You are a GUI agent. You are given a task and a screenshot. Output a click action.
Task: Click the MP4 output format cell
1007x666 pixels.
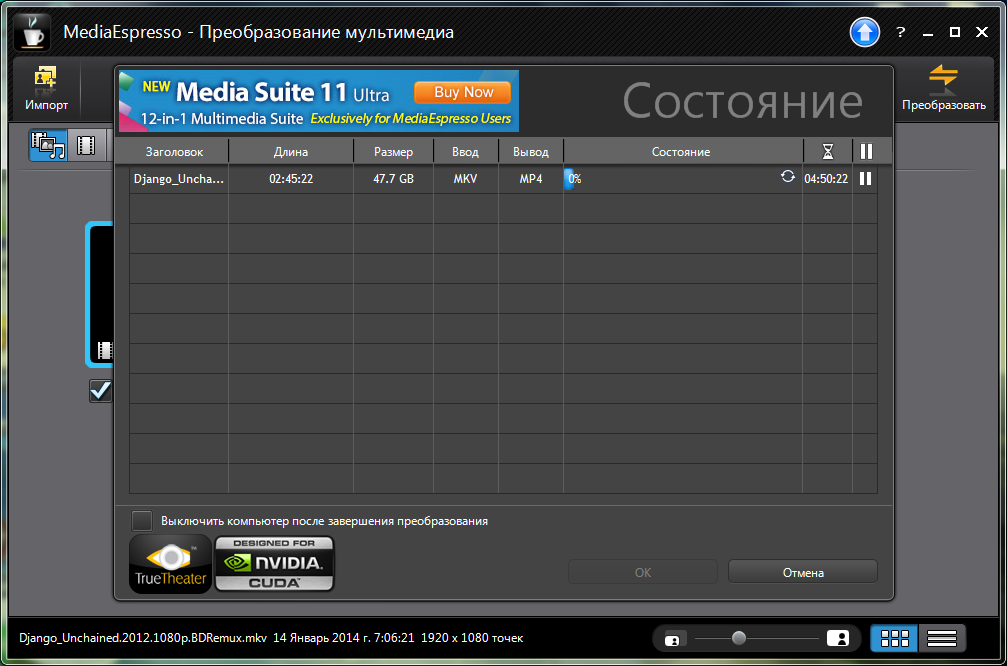coord(531,179)
